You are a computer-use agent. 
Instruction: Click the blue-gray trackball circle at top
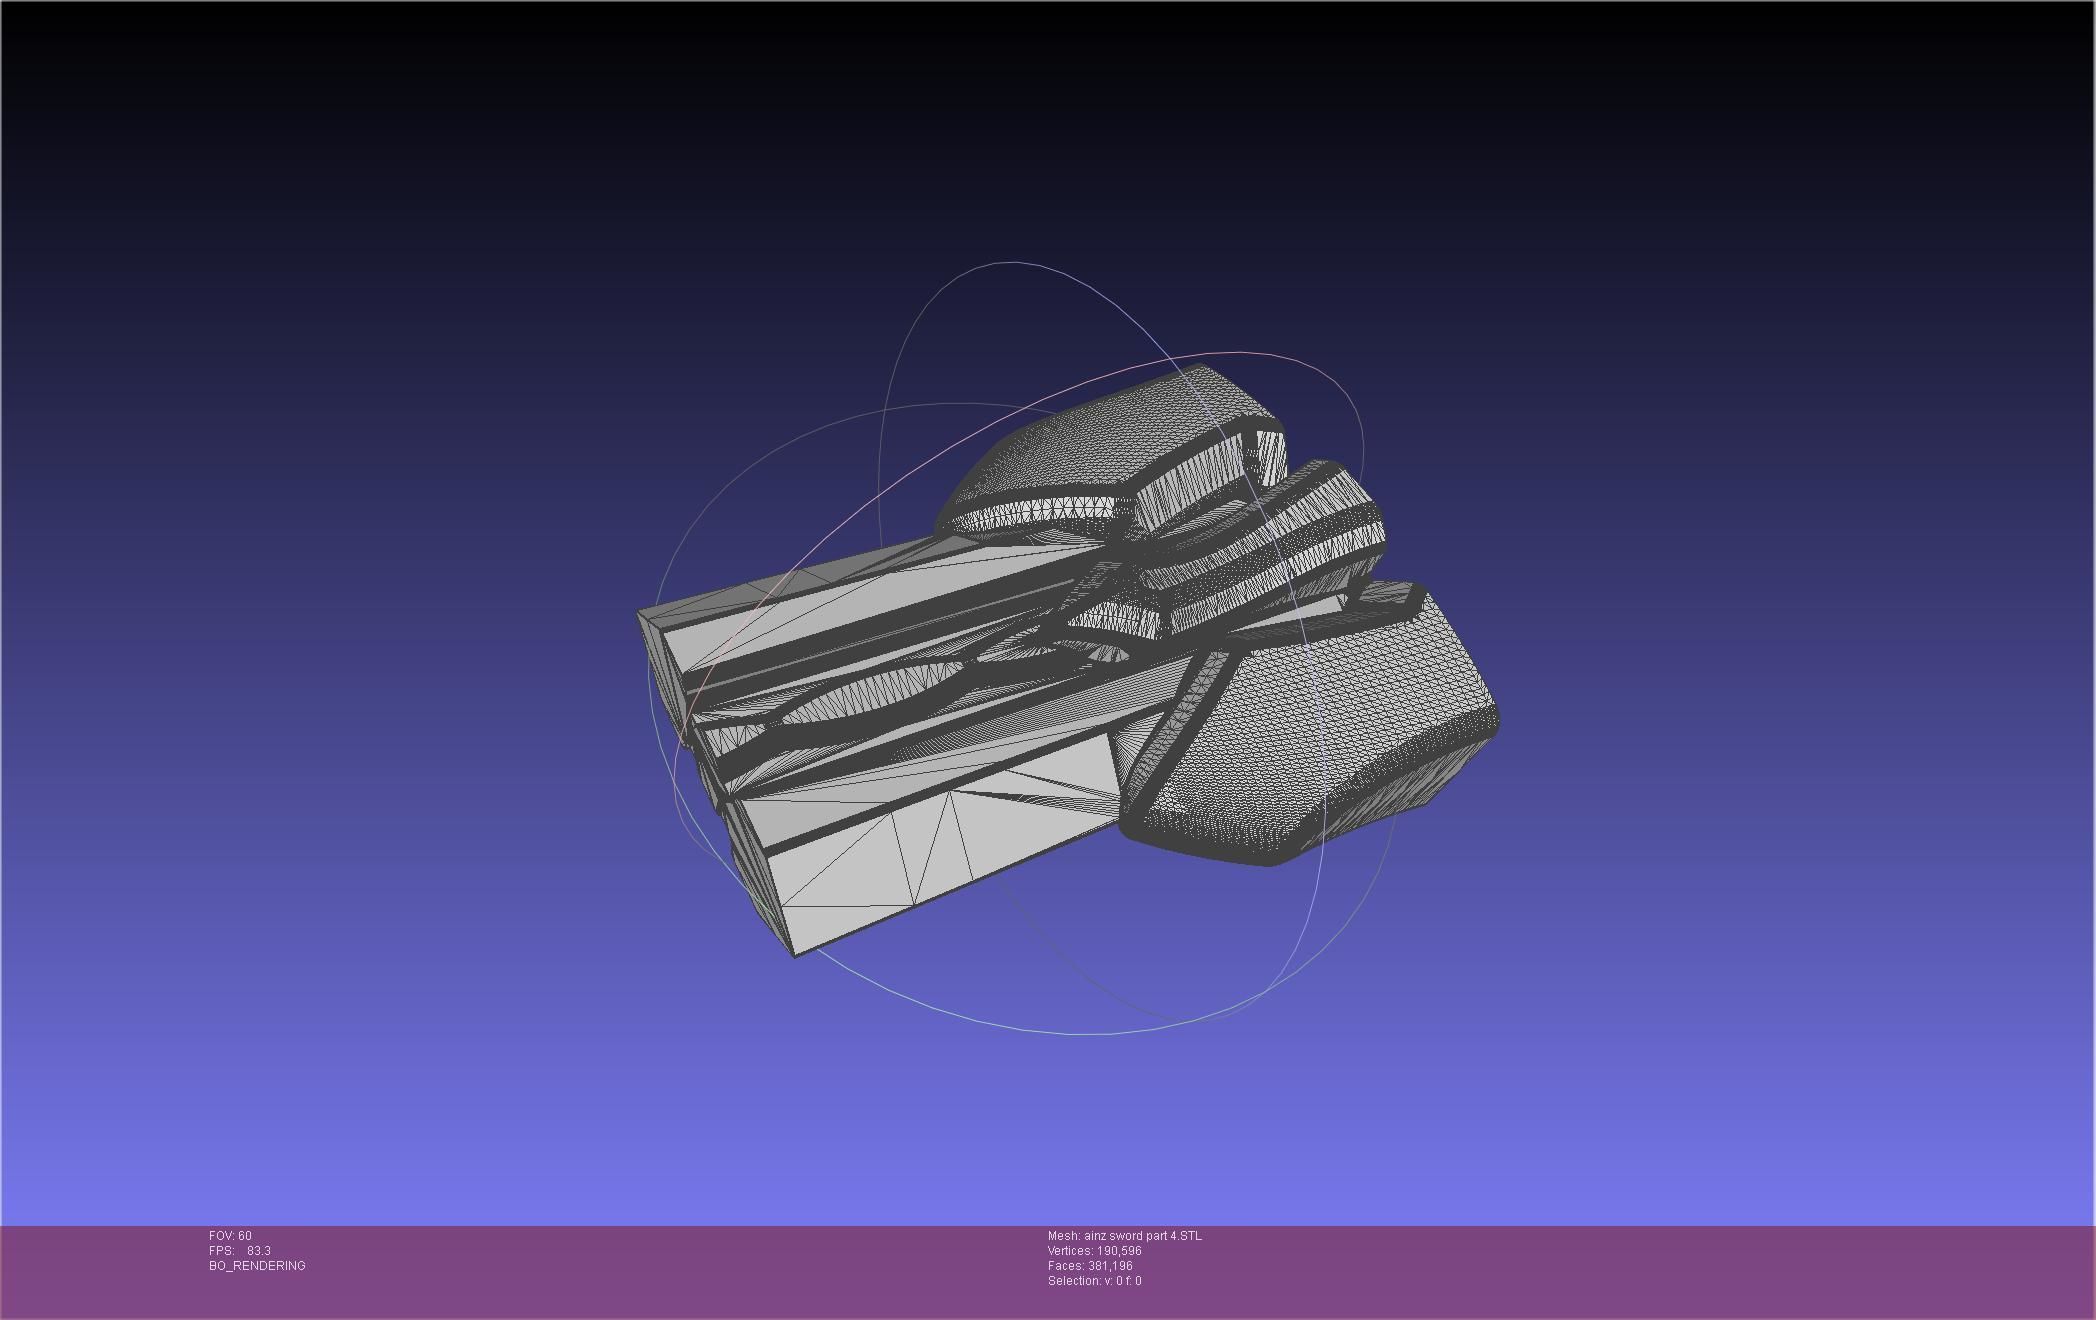click(1010, 263)
